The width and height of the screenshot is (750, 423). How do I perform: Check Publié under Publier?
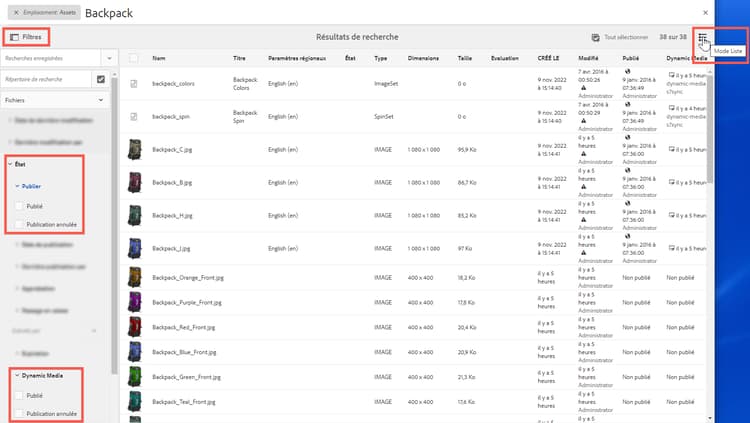(x=19, y=206)
